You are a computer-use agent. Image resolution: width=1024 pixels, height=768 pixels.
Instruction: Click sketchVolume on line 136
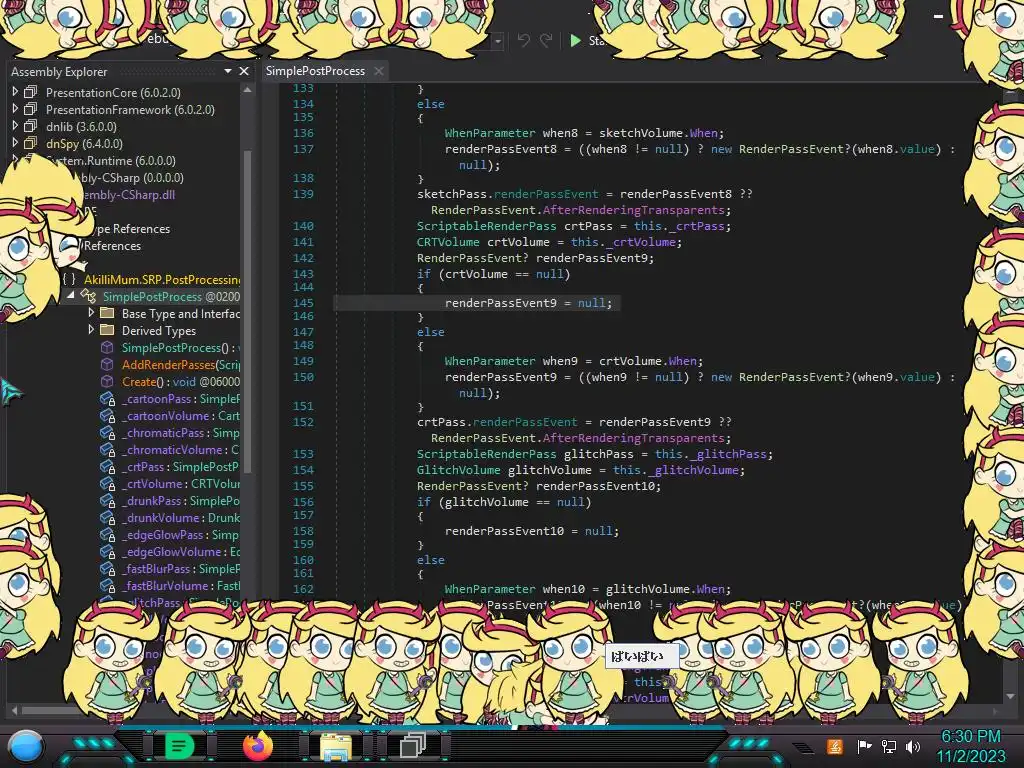pyautogui.click(x=641, y=133)
